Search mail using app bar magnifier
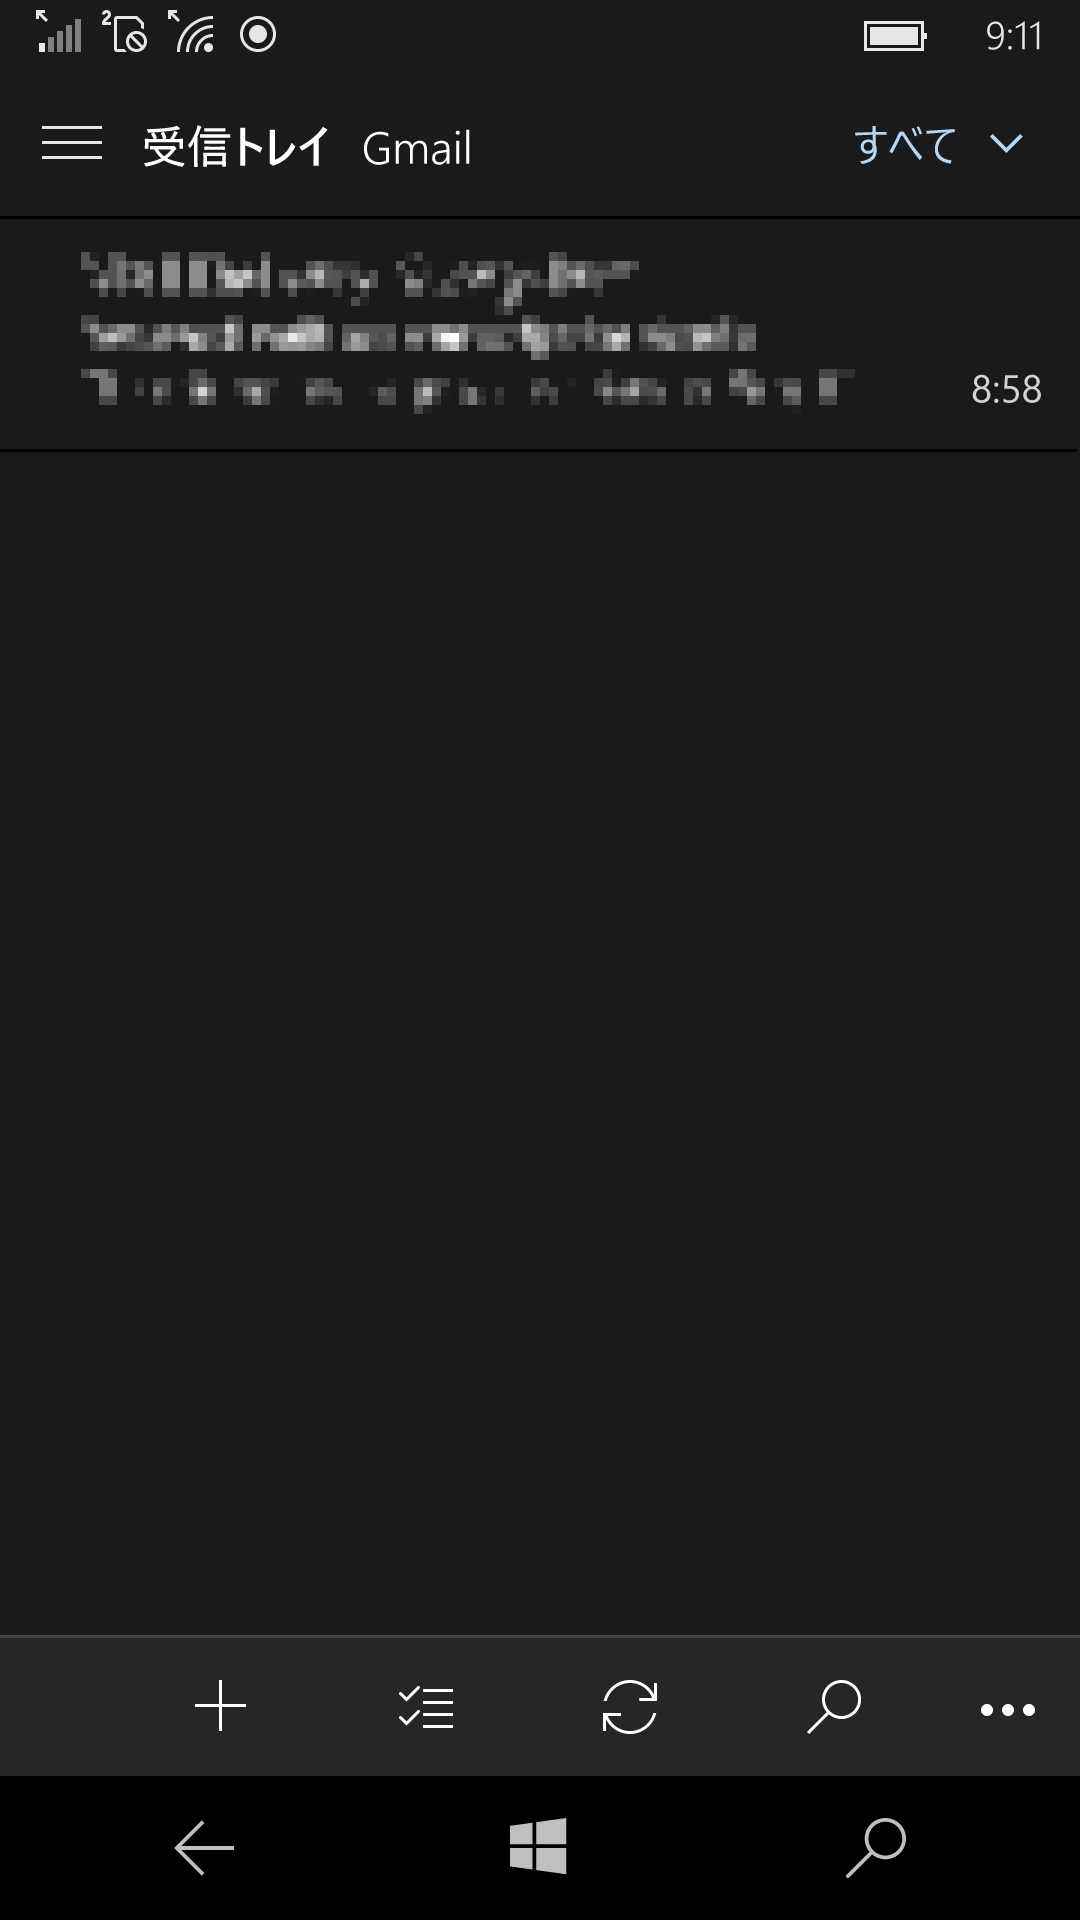The image size is (1080, 1920). point(834,1707)
